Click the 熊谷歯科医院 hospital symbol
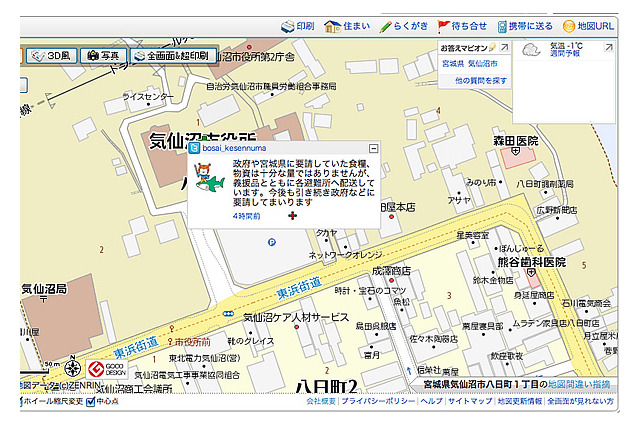 tap(531, 273)
